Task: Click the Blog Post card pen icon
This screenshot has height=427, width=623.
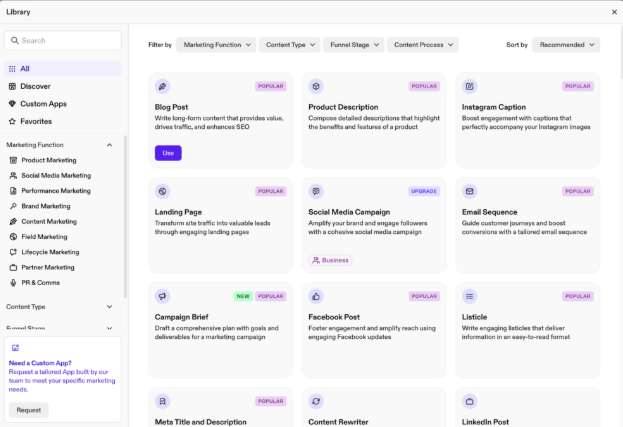Action: (x=163, y=86)
